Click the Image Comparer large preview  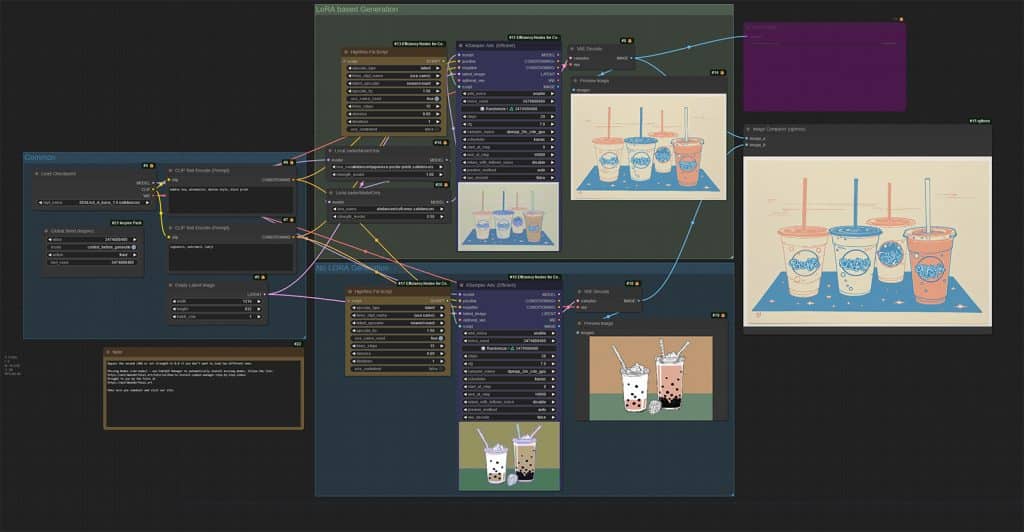click(867, 242)
